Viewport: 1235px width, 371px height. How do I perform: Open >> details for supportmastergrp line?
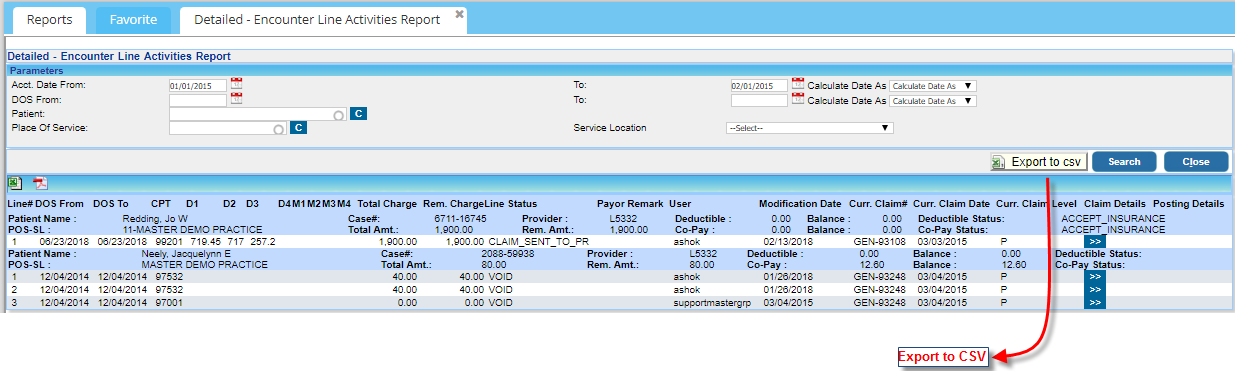(1095, 302)
